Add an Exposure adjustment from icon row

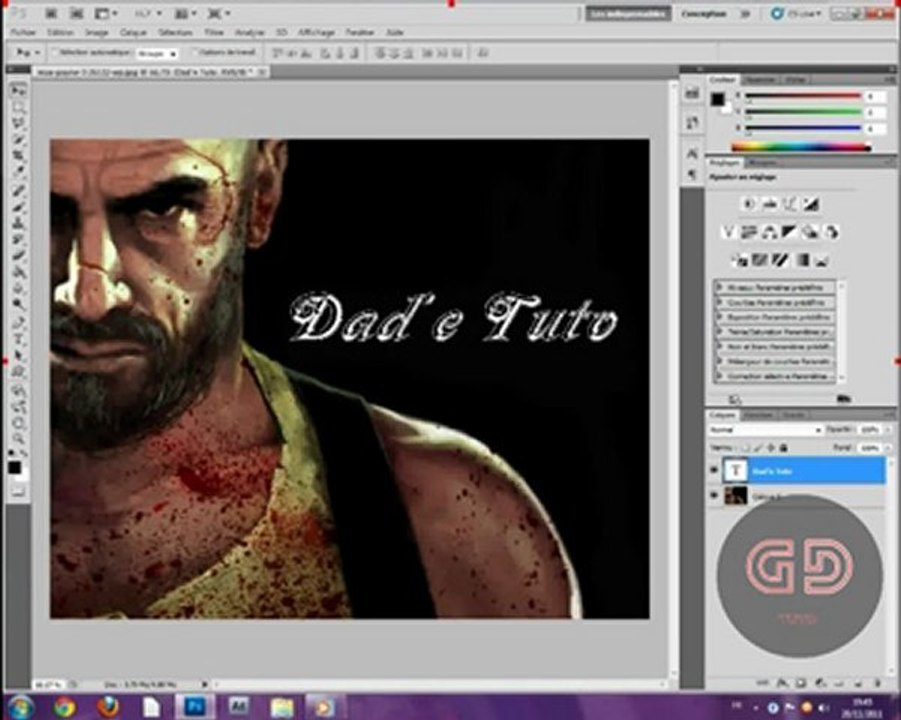coord(811,203)
